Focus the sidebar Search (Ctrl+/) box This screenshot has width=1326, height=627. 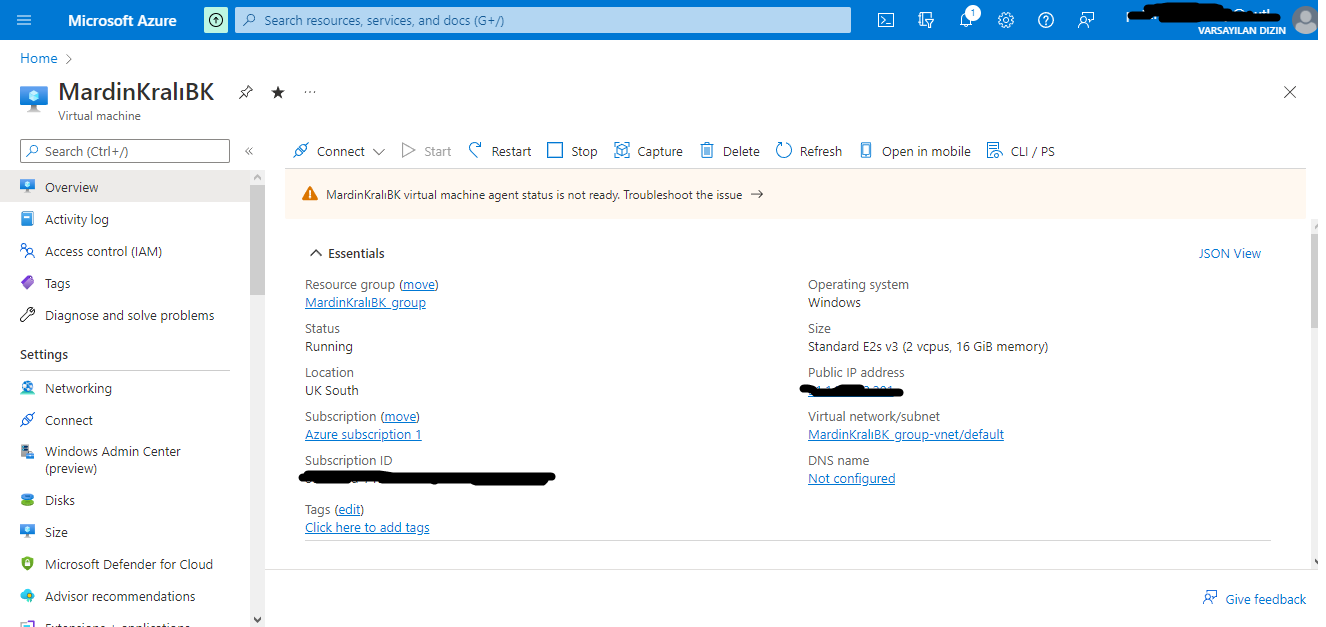(125, 151)
